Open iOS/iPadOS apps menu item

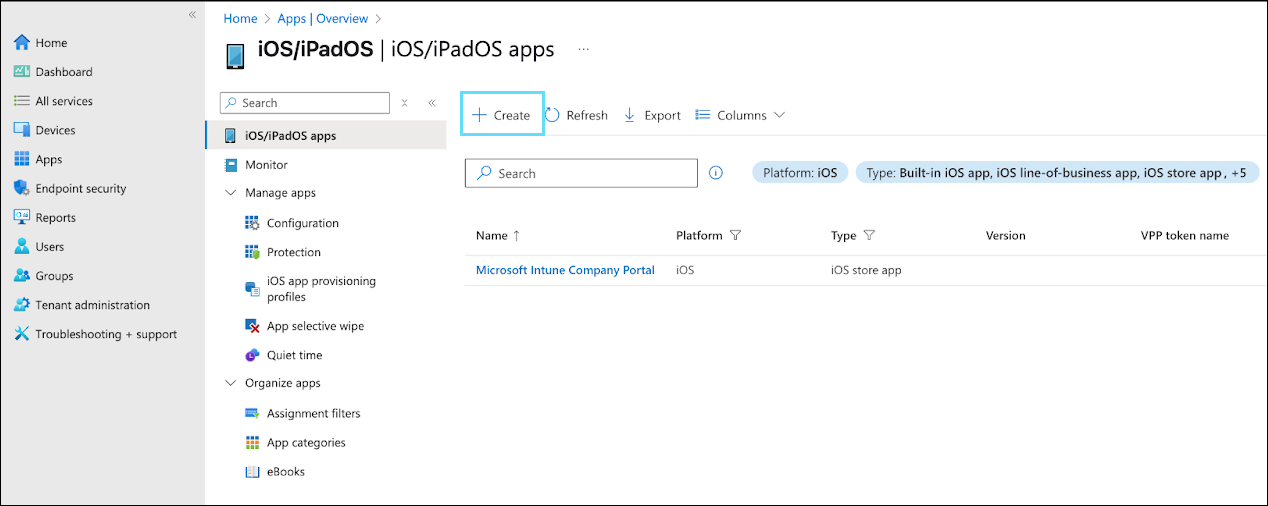pos(326,136)
